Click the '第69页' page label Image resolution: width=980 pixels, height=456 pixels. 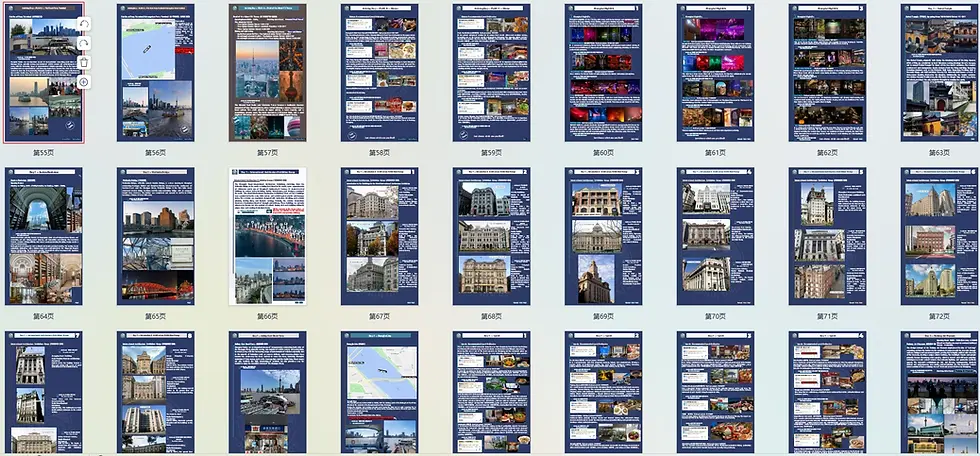pyautogui.click(x=603, y=316)
